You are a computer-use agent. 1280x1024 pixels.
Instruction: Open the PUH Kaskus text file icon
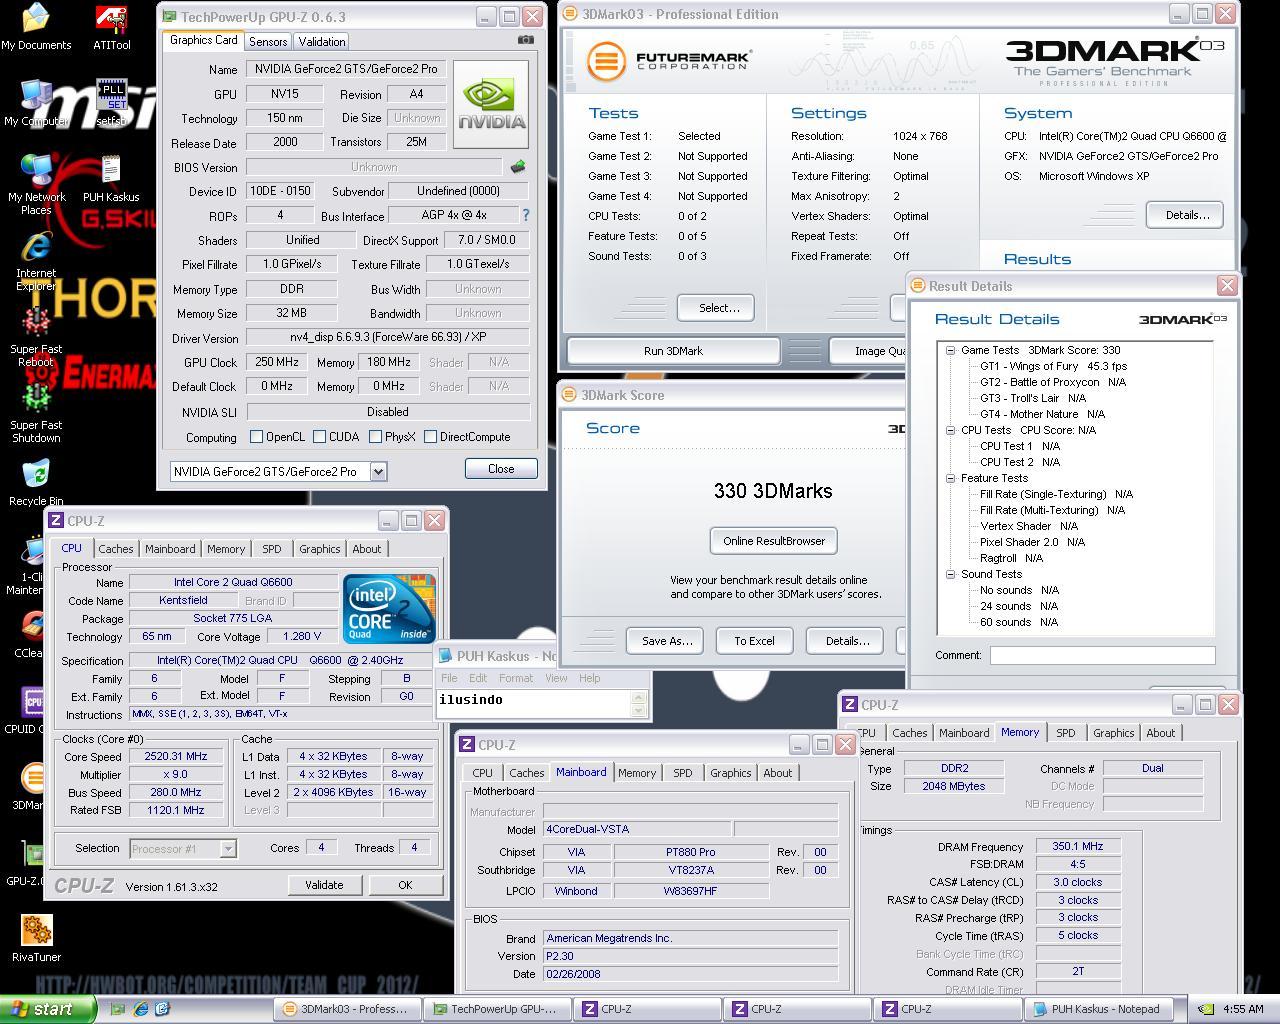pos(111,179)
